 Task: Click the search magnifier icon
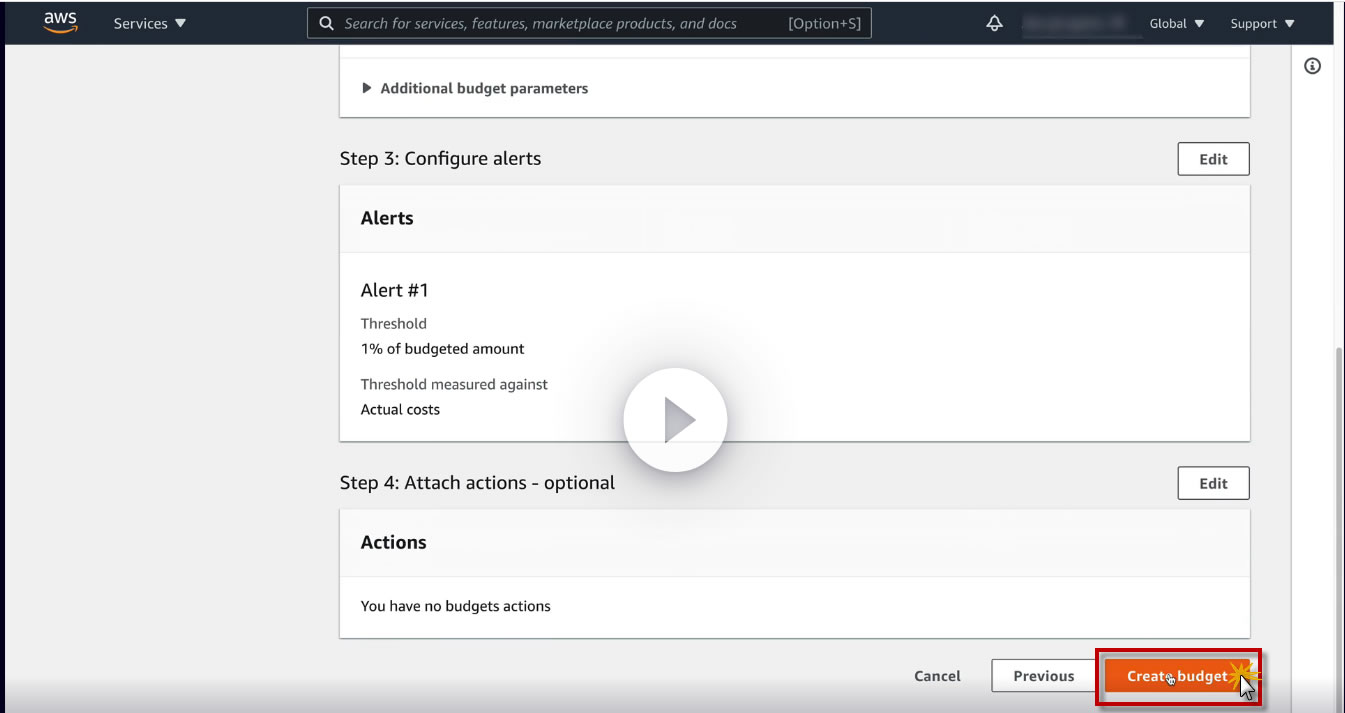coord(326,23)
